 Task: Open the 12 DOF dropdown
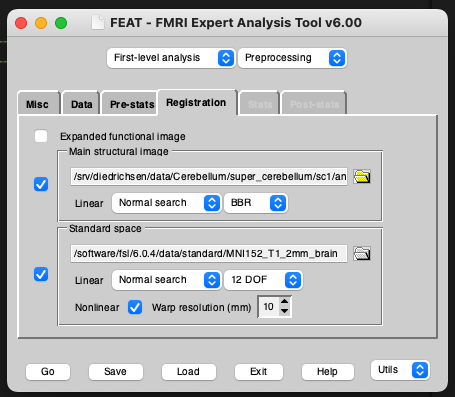(x=263, y=280)
